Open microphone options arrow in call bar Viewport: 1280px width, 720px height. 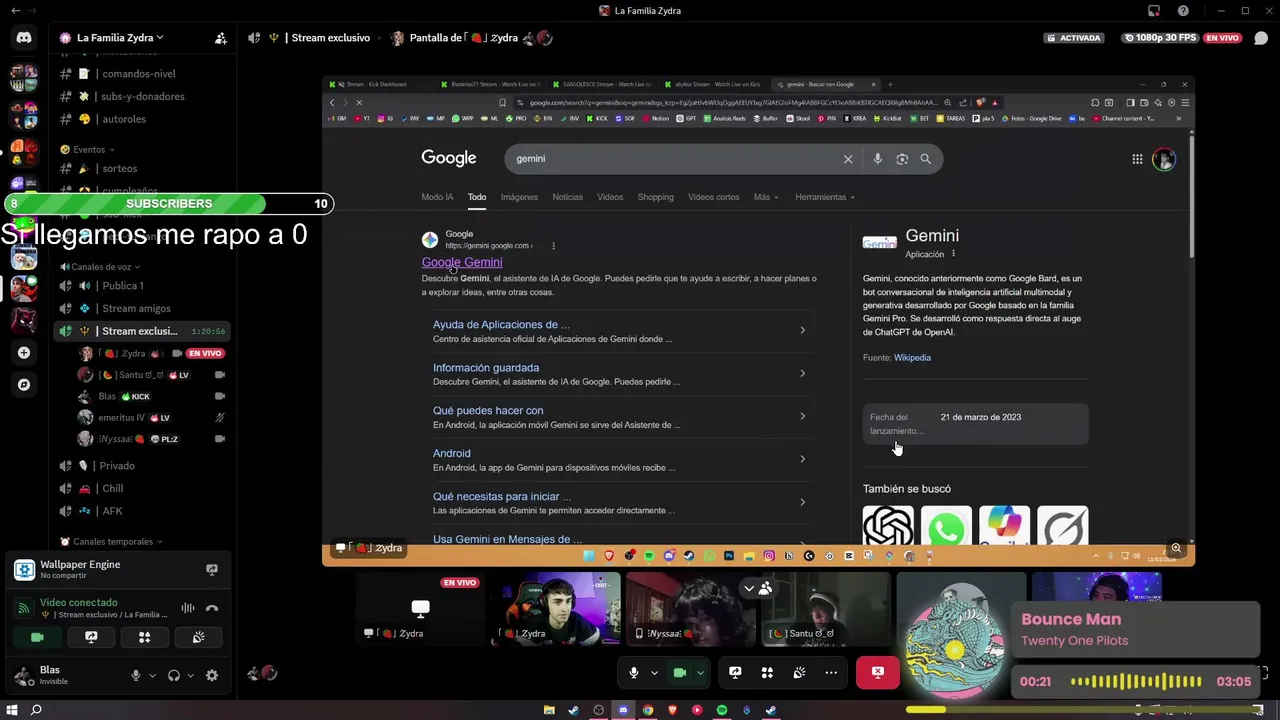pyautogui.click(x=654, y=673)
